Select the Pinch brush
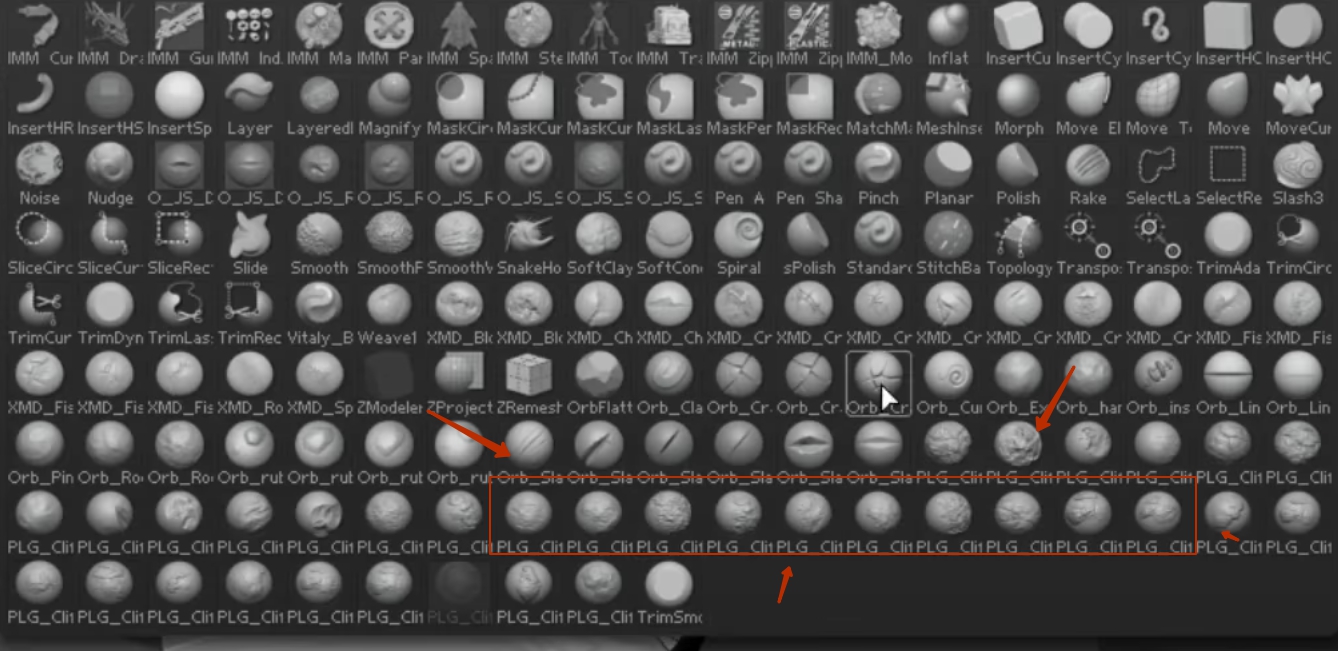The height and width of the screenshot is (651, 1338). (878, 174)
